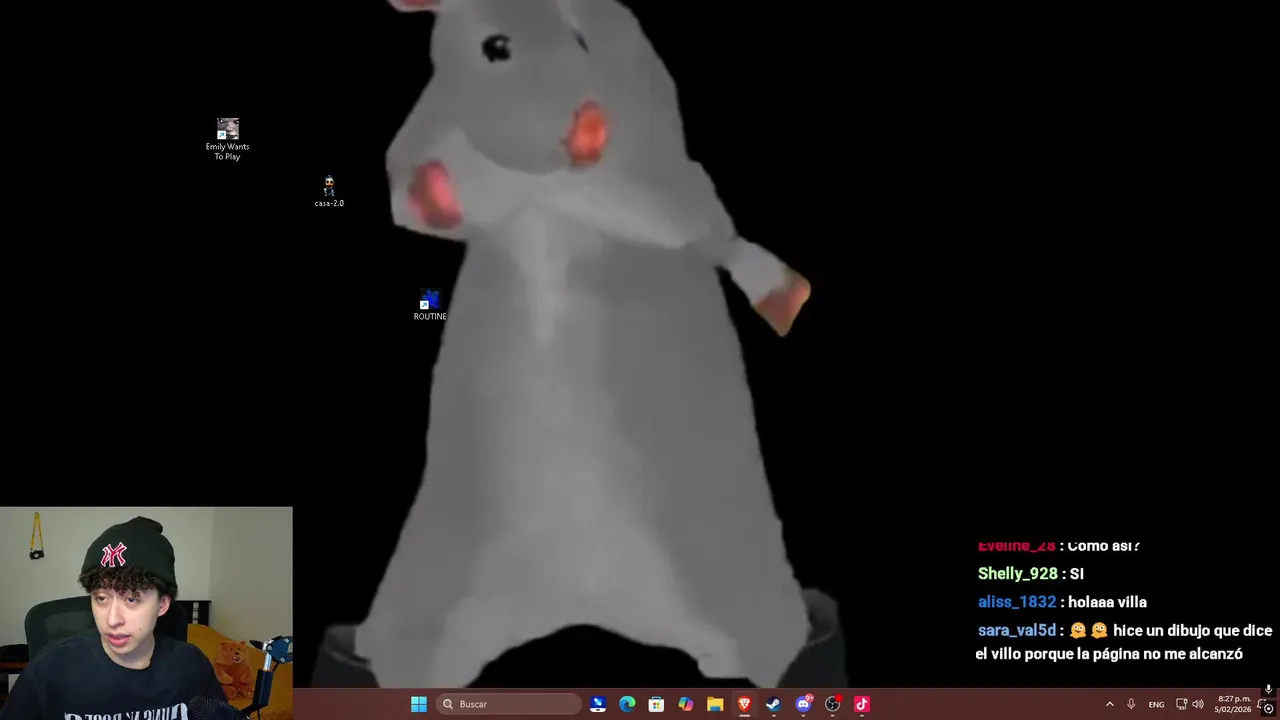Click username Shelly_928 in chat
Screen dimensions: 1280x720
[1017, 574]
